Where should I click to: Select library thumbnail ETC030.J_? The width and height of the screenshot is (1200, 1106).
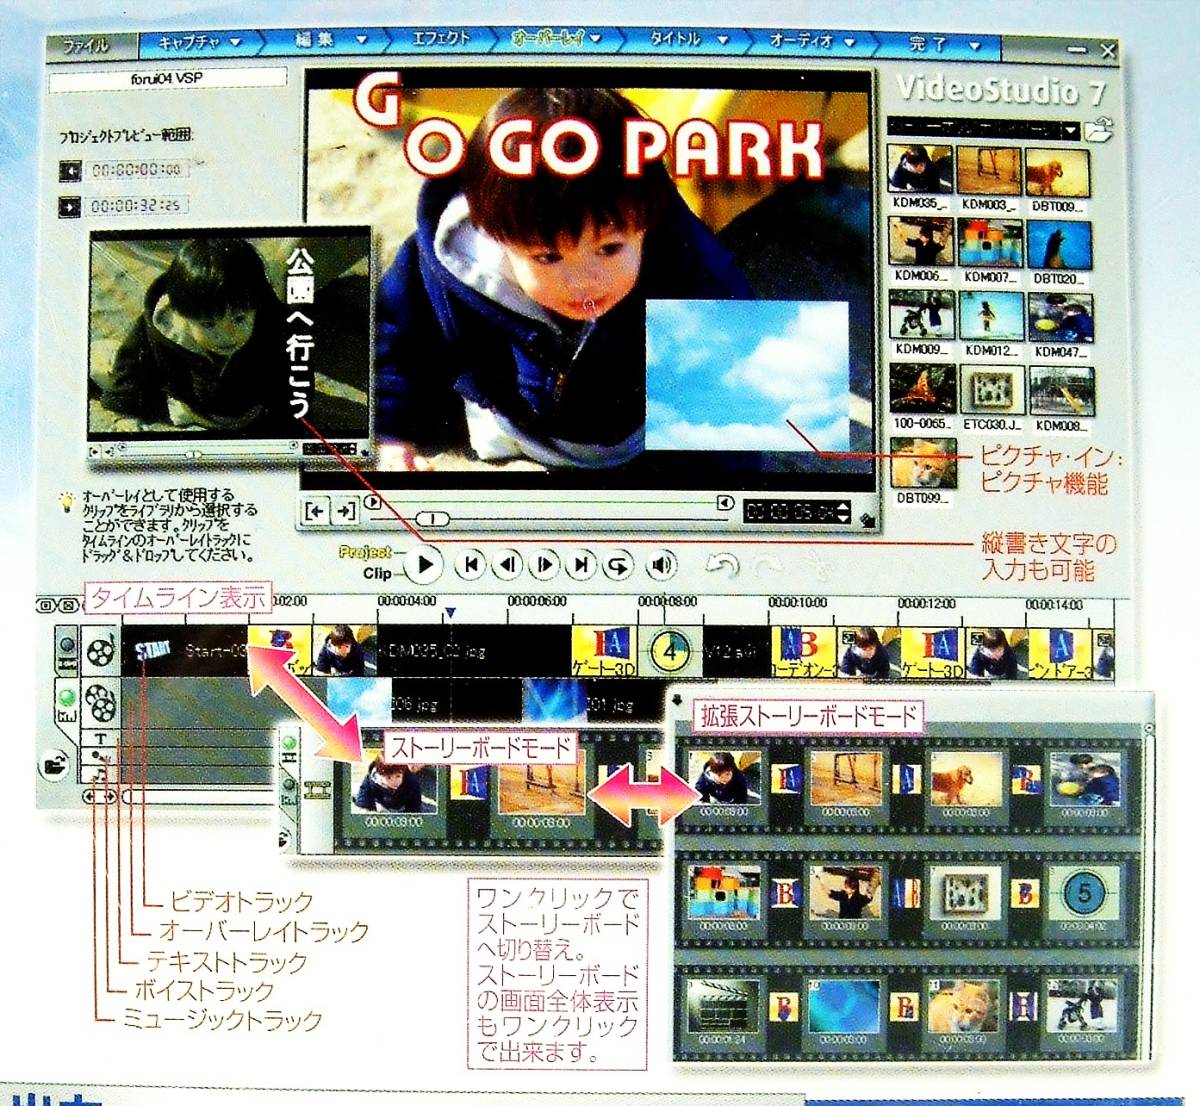coord(992,390)
